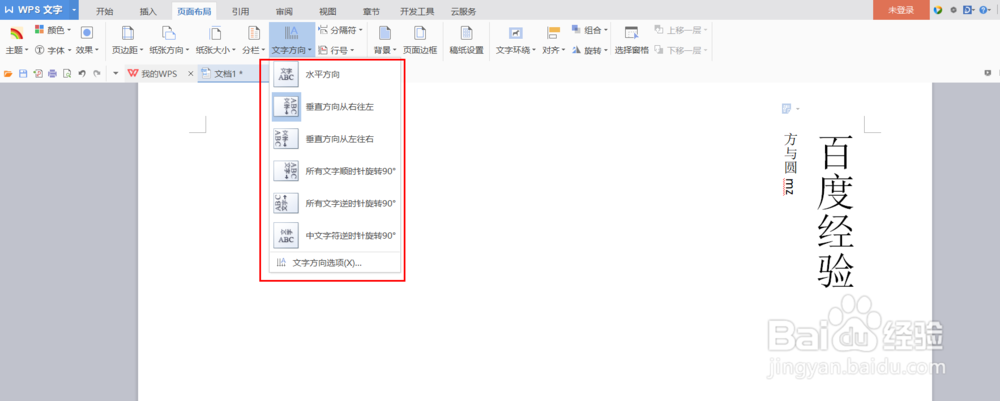Select the 文档1 document tab

click(228, 73)
